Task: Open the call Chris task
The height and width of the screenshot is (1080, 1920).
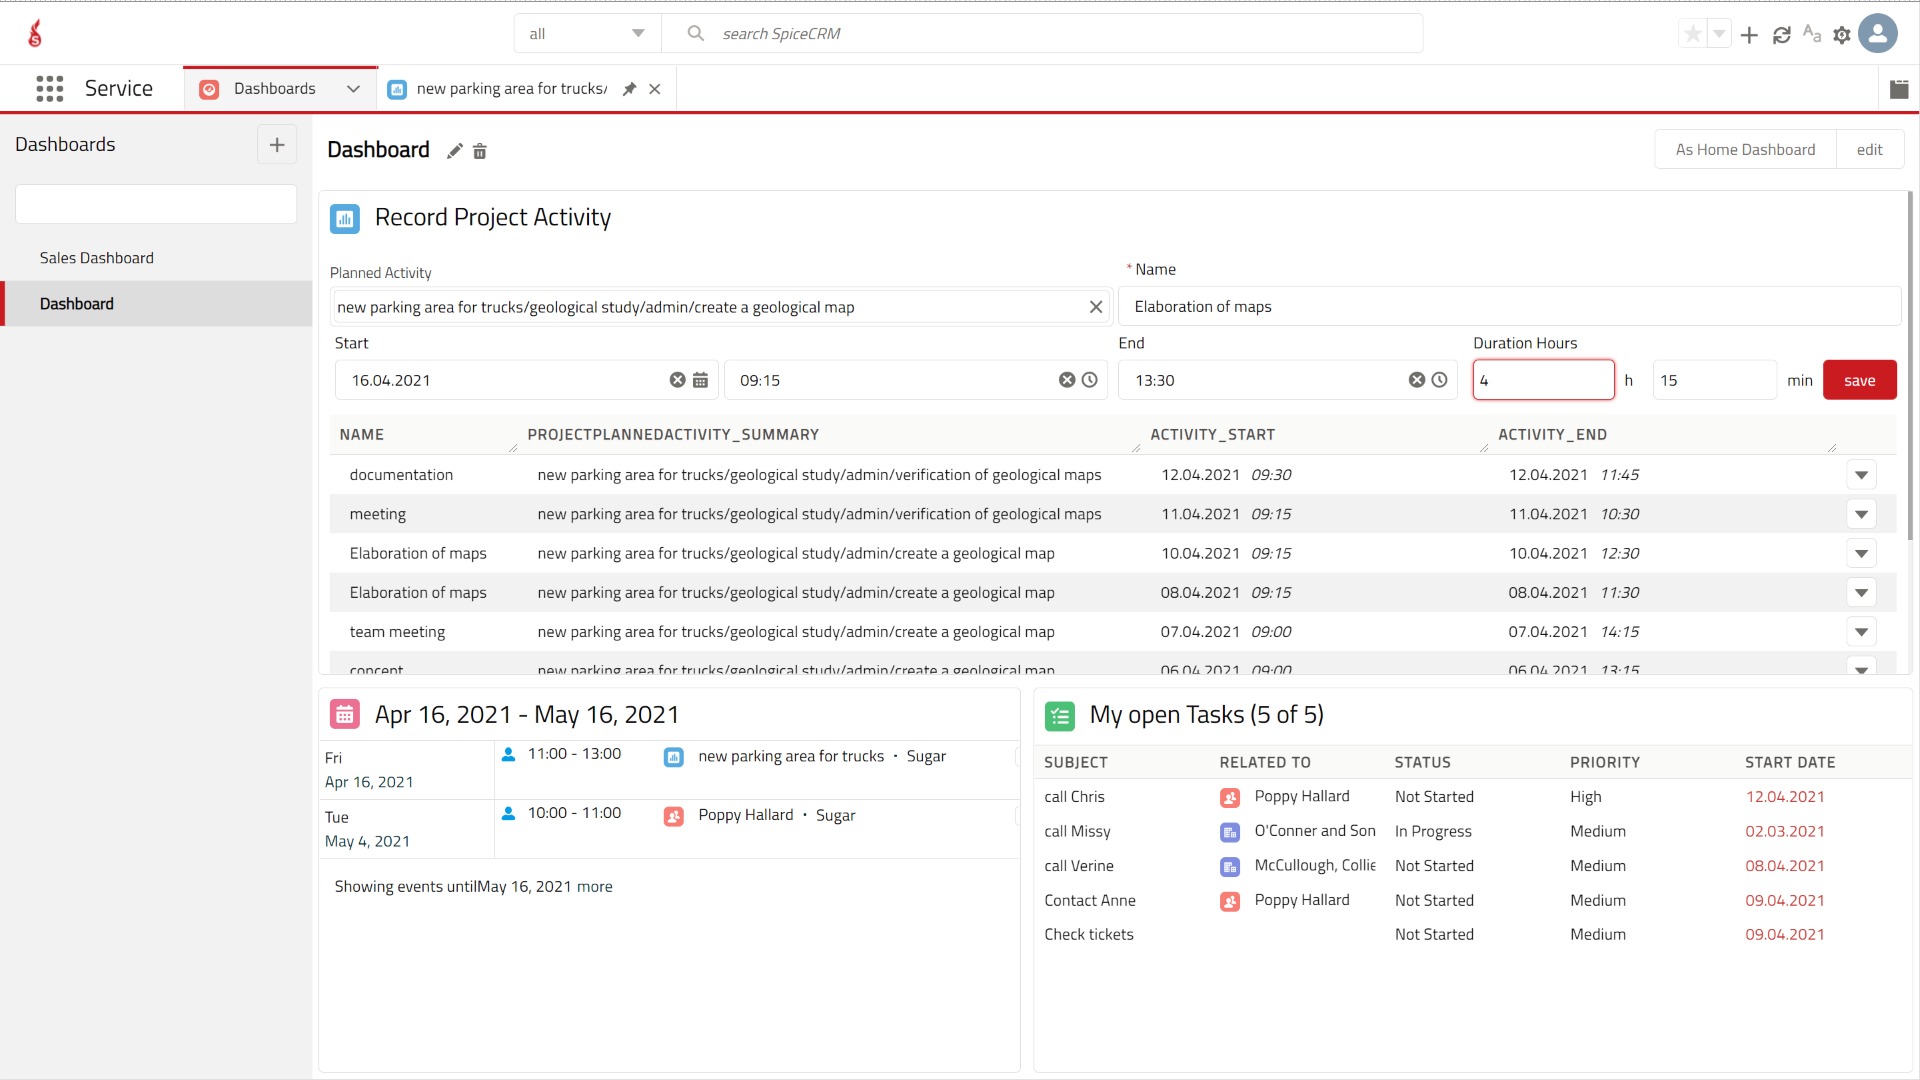Action: click(1074, 797)
